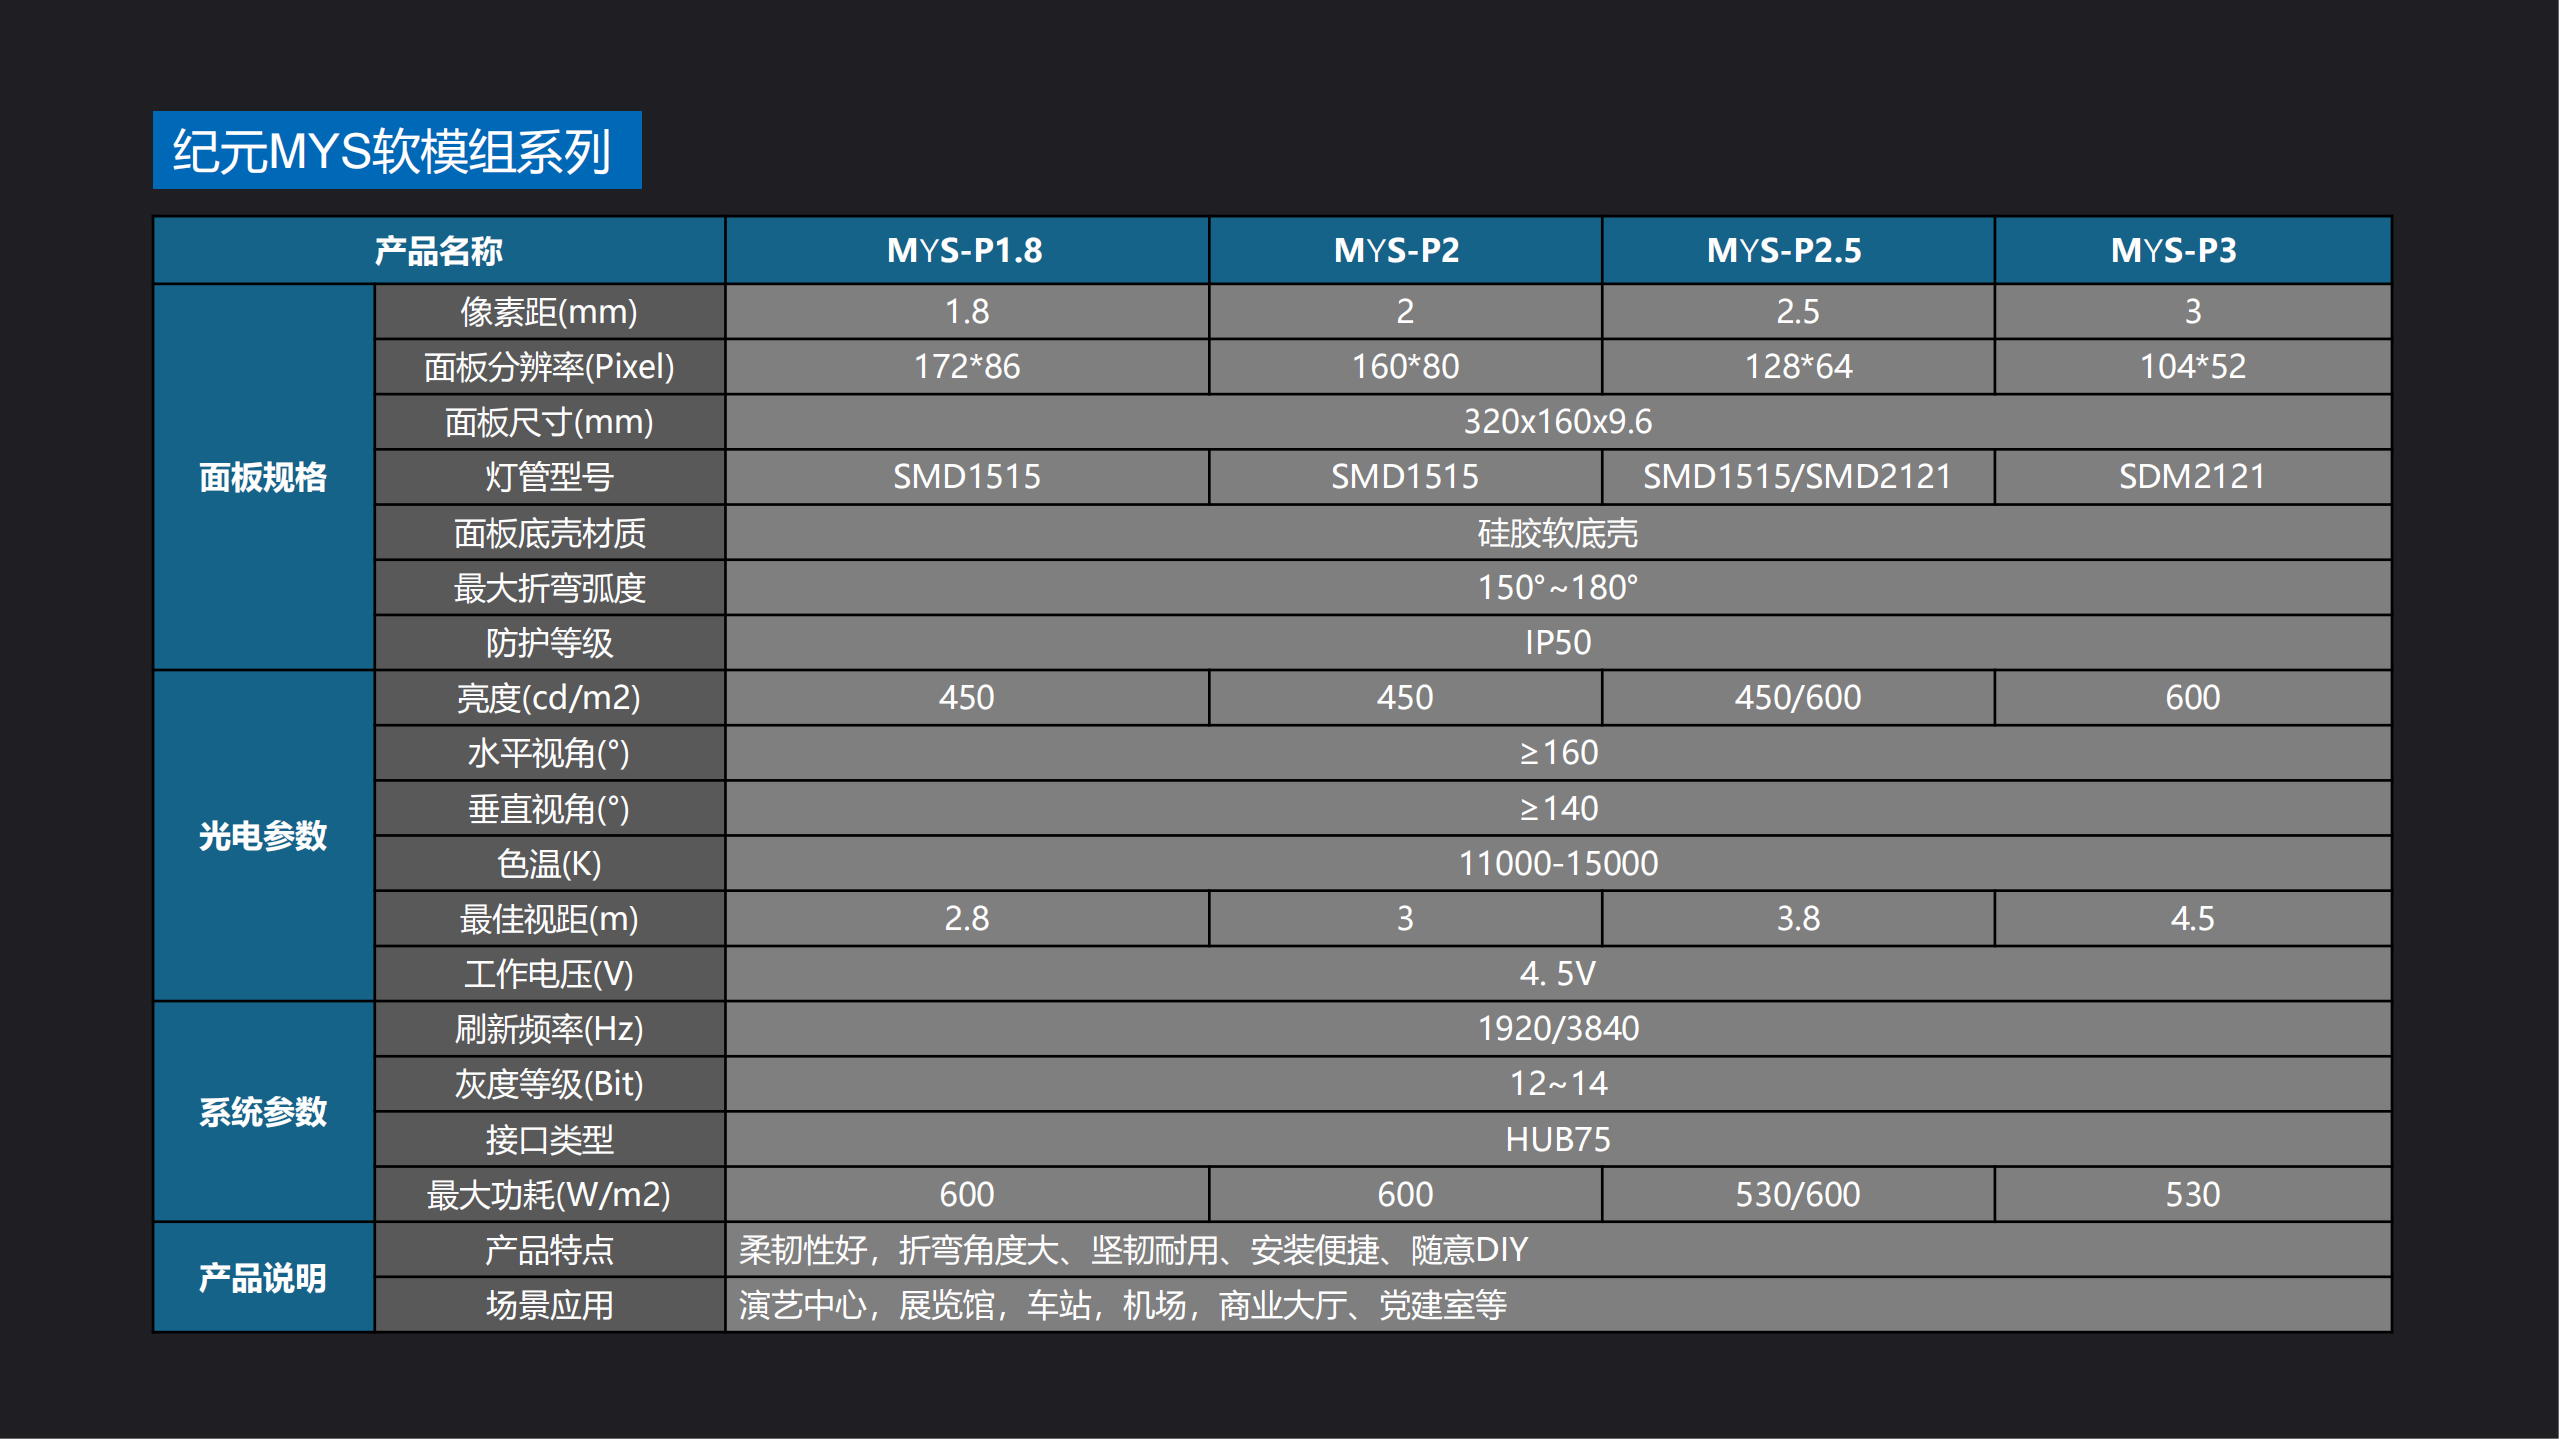Click the ≥160 horizontal angle cell
2560x1440 pixels.
click(x=1558, y=753)
